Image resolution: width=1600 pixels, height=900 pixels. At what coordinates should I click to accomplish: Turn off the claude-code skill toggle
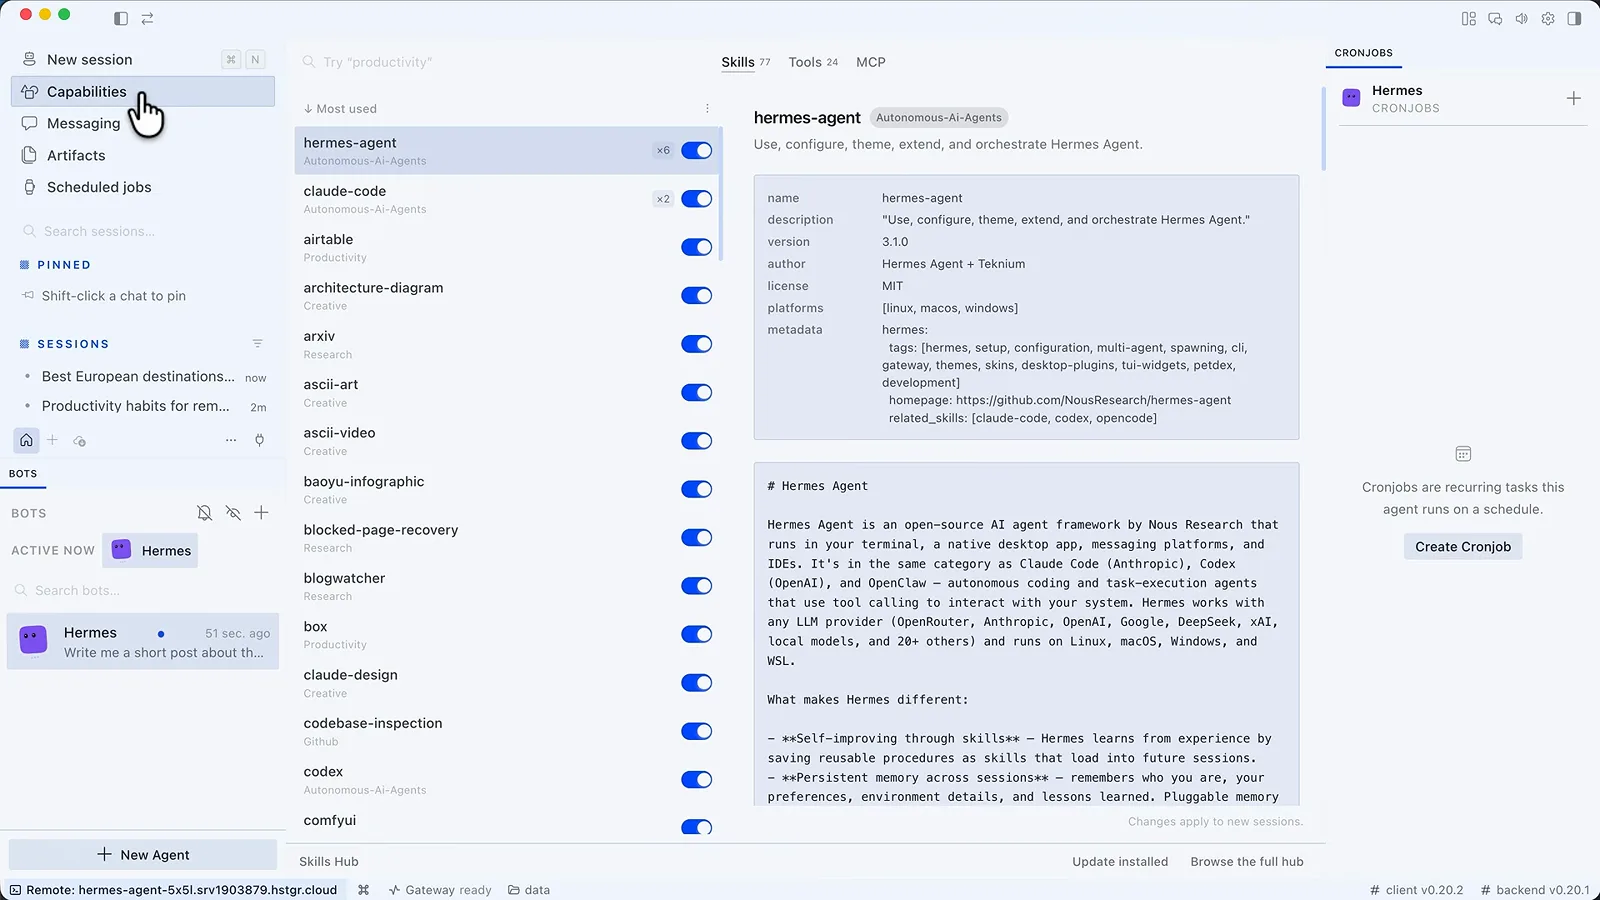(697, 199)
